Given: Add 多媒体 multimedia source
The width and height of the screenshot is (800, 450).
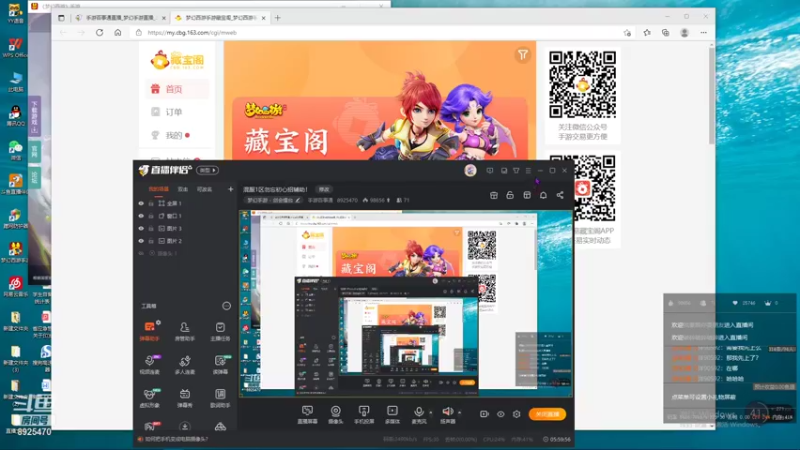Looking at the screenshot, I should (x=392, y=415).
